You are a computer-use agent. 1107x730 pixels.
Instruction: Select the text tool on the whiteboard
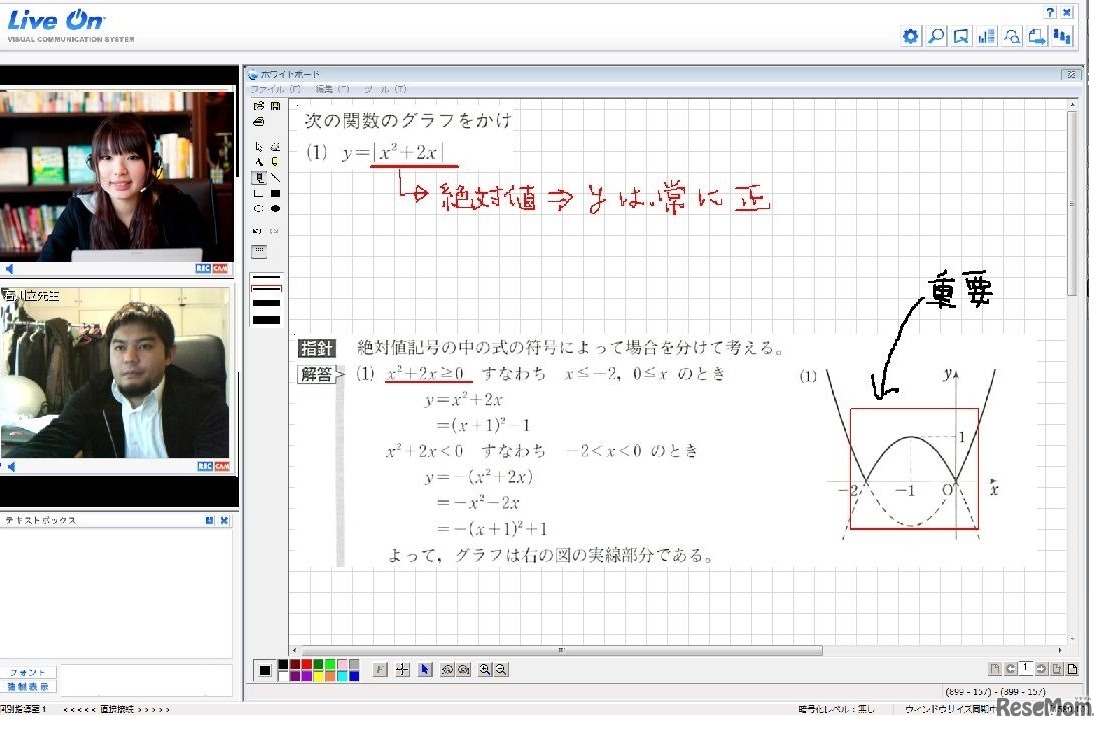(x=258, y=162)
